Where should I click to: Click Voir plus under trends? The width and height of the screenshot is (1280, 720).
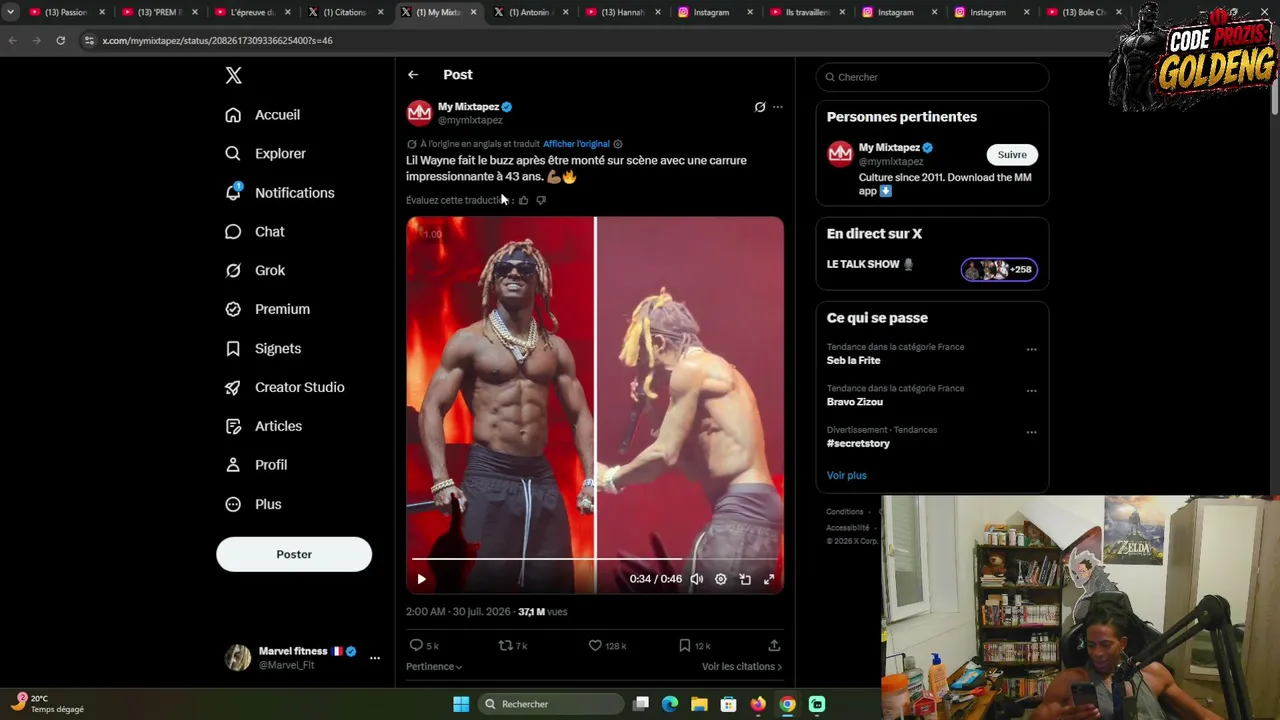[x=847, y=476]
